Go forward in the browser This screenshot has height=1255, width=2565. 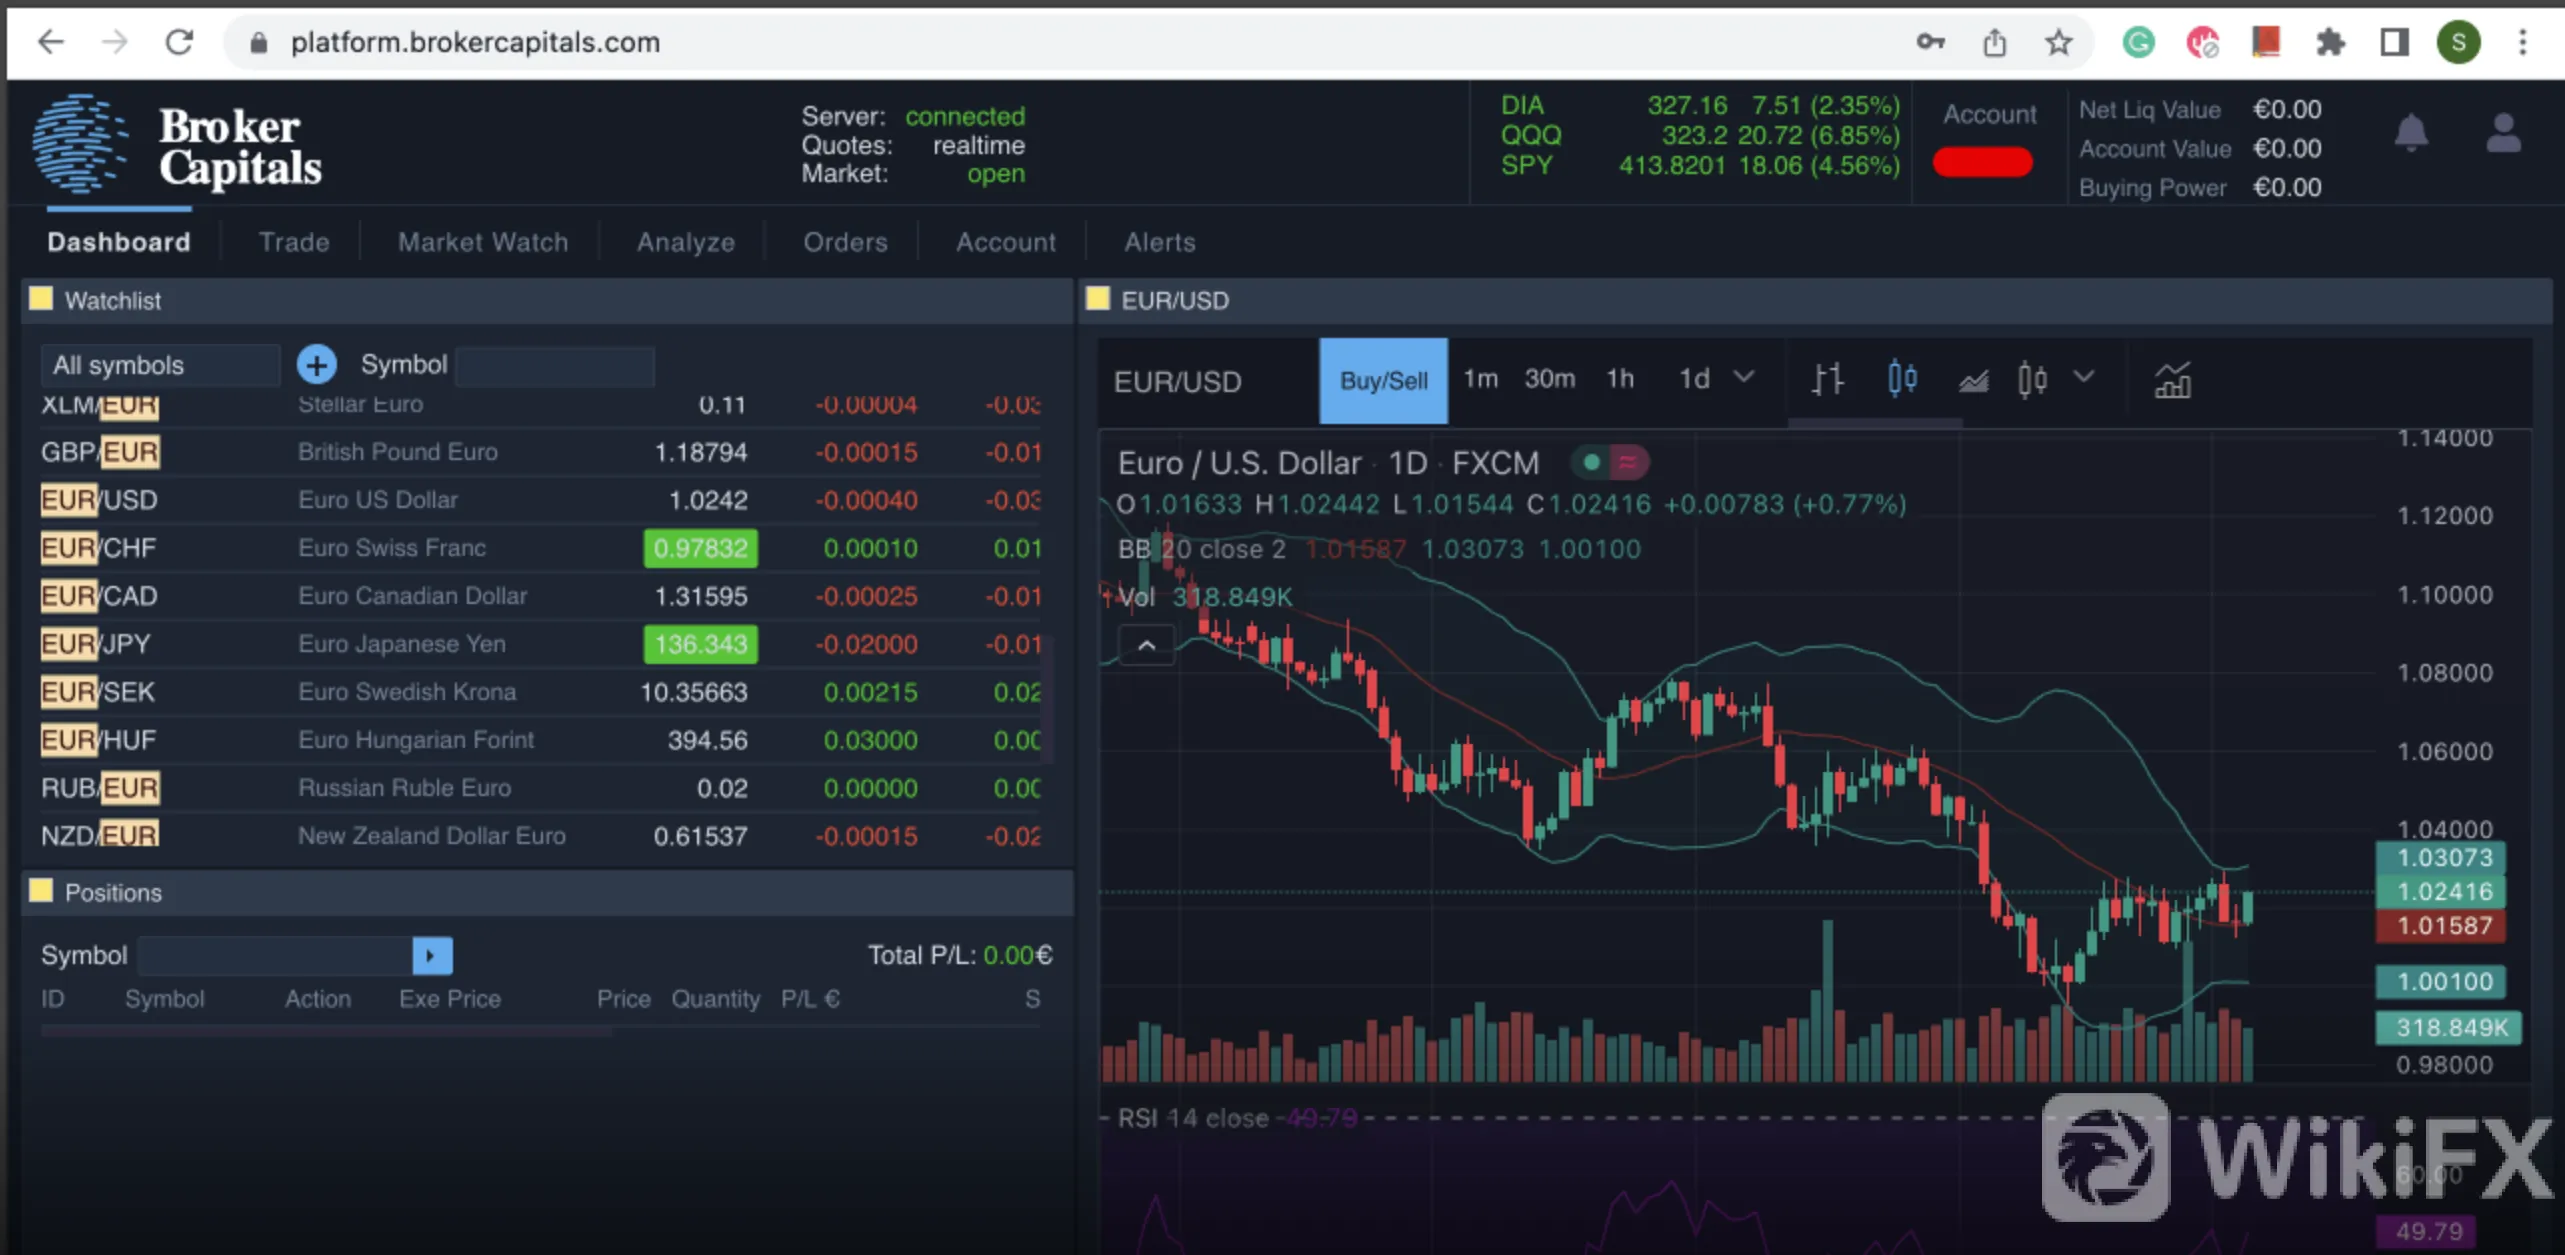[115, 42]
